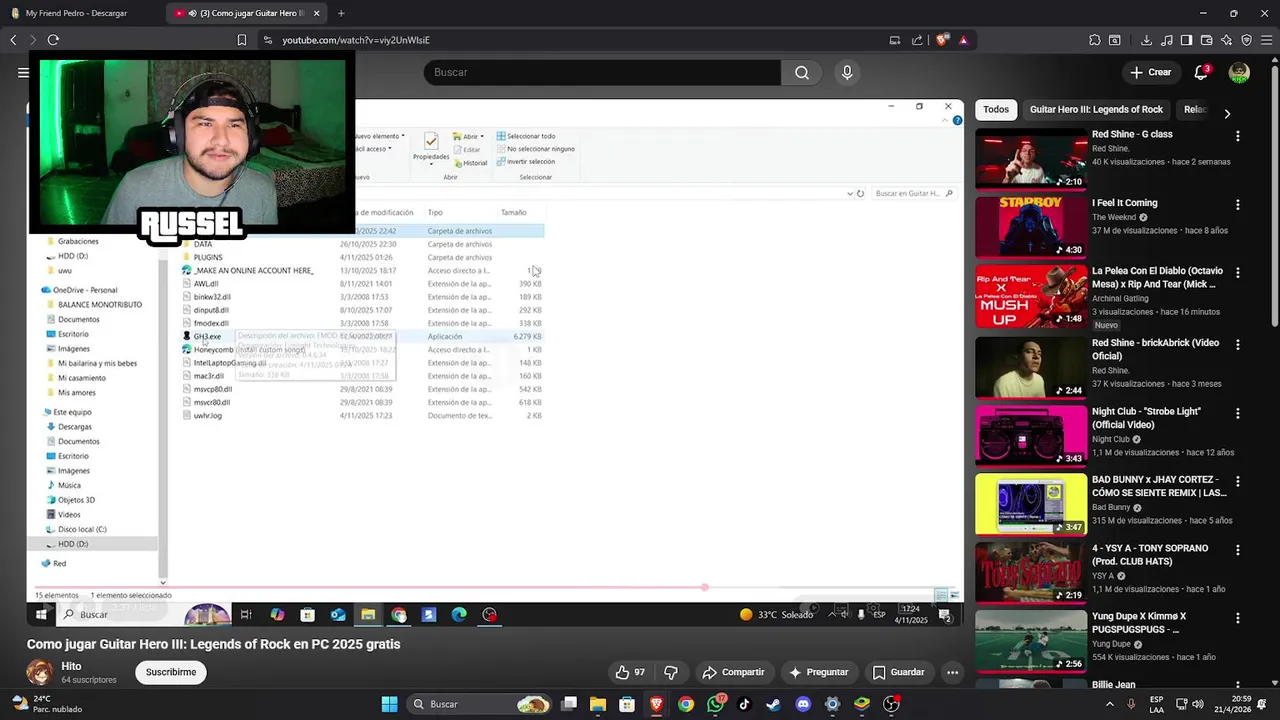This screenshot has width=1280, height=720.
Task: Open YouTube notifications bell
Action: pos(1201,72)
